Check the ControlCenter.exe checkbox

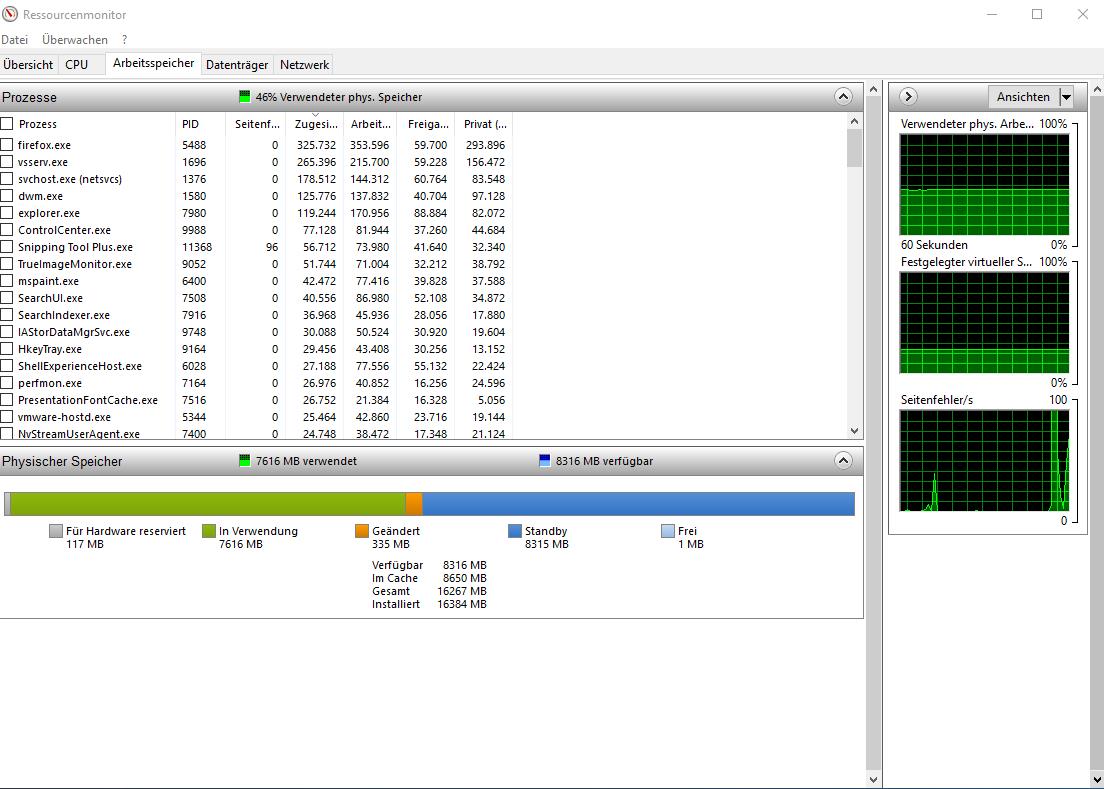[7, 229]
